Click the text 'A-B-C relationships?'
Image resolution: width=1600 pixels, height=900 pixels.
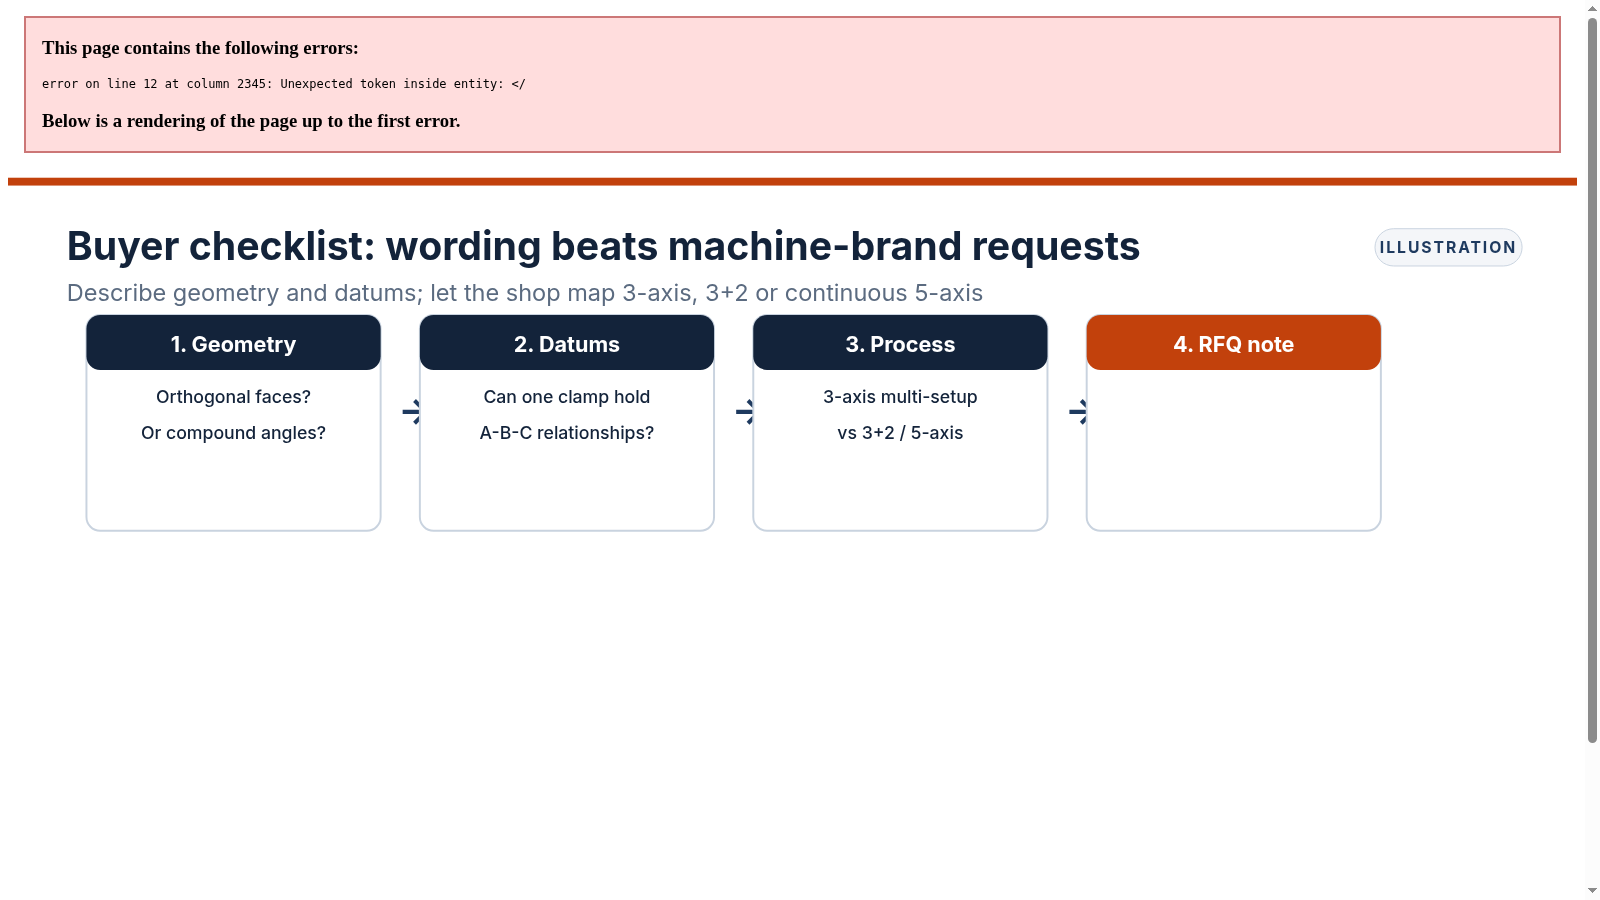tap(567, 433)
